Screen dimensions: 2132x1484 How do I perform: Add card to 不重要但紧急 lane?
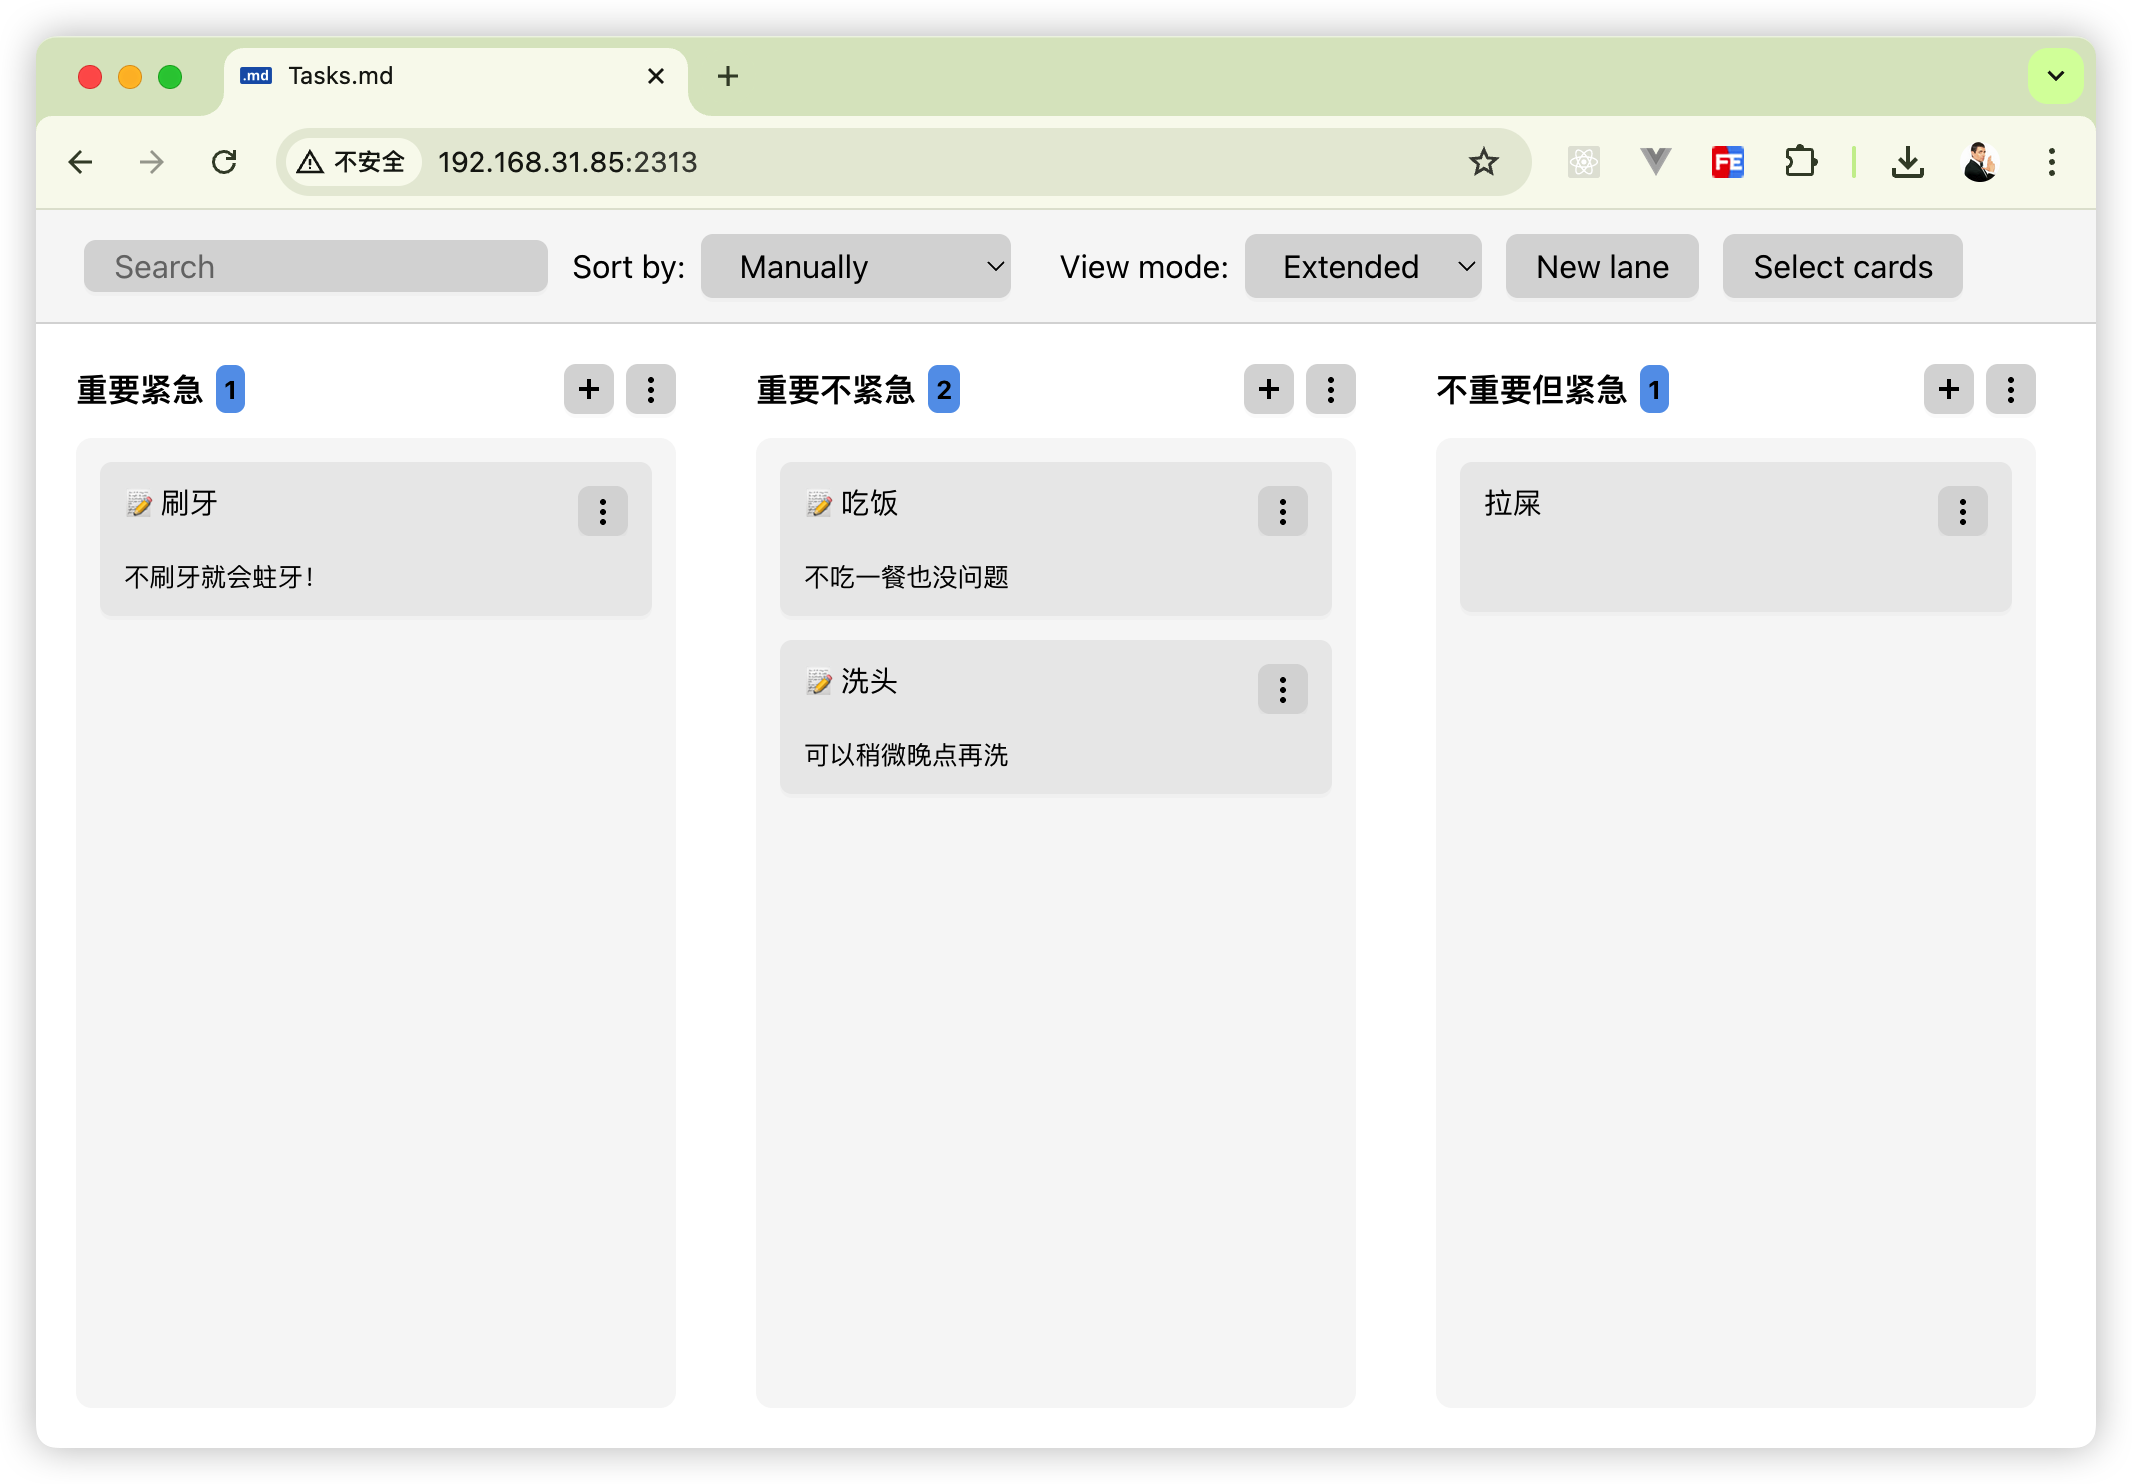pos(1948,389)
